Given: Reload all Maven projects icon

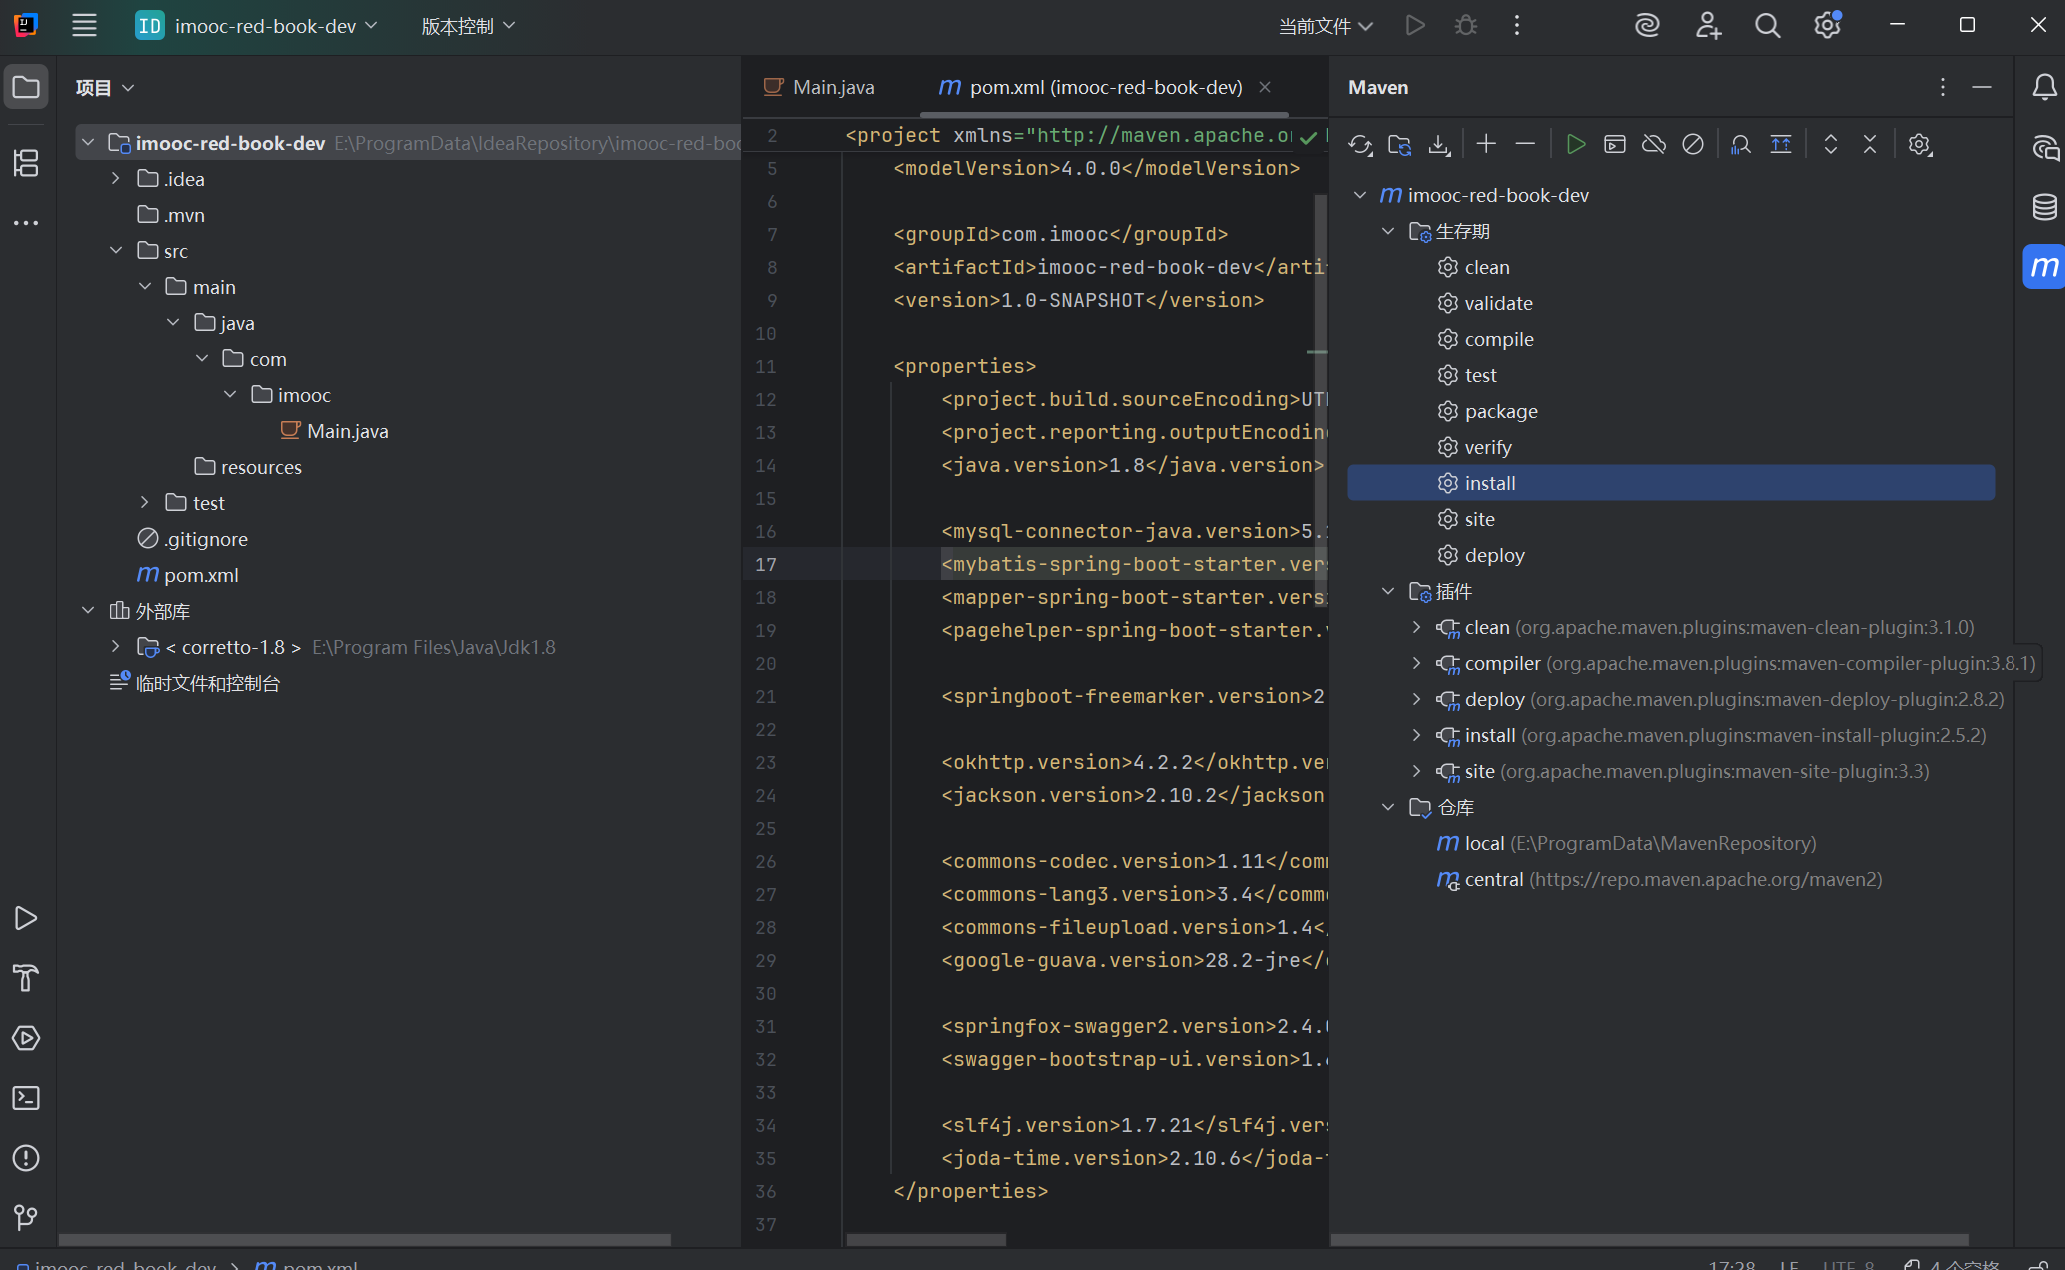Looking at the screenshot, I should pyautogui.click(x=1360, y=145).
